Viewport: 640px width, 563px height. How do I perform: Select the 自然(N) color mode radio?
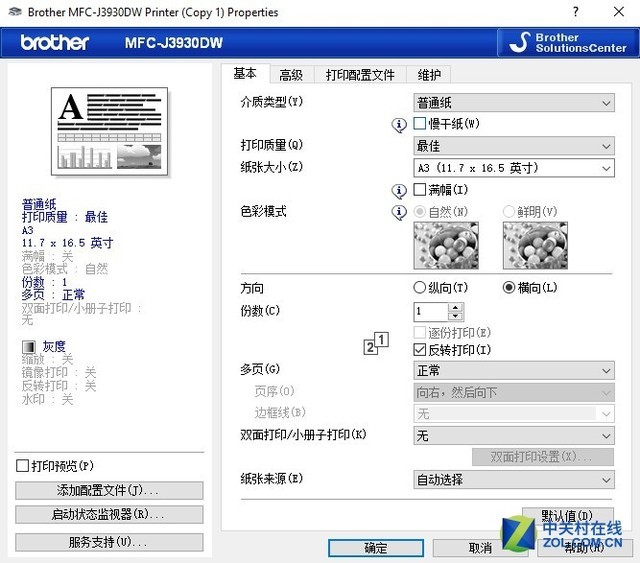[419, 211]
